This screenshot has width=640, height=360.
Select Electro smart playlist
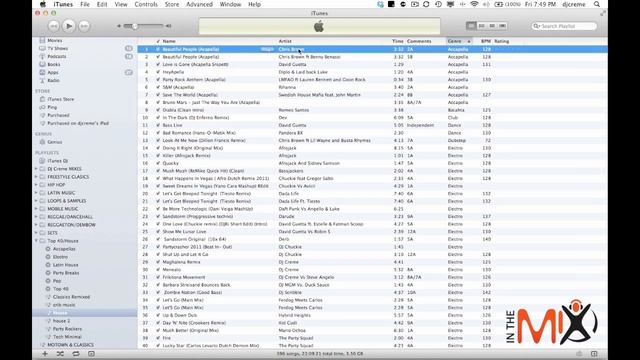tap(60, 257)
